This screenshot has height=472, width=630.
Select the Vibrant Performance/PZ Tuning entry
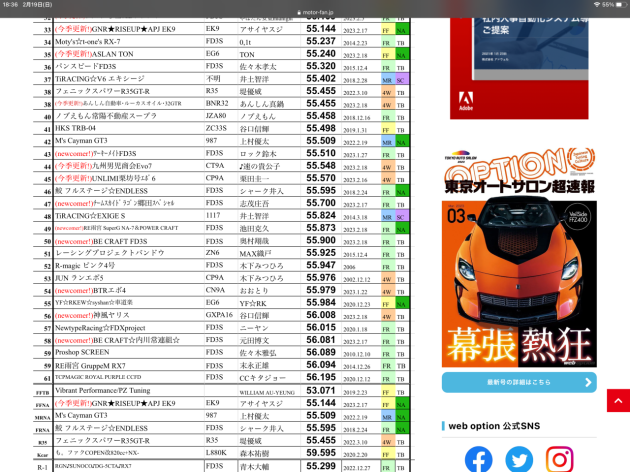102,390
